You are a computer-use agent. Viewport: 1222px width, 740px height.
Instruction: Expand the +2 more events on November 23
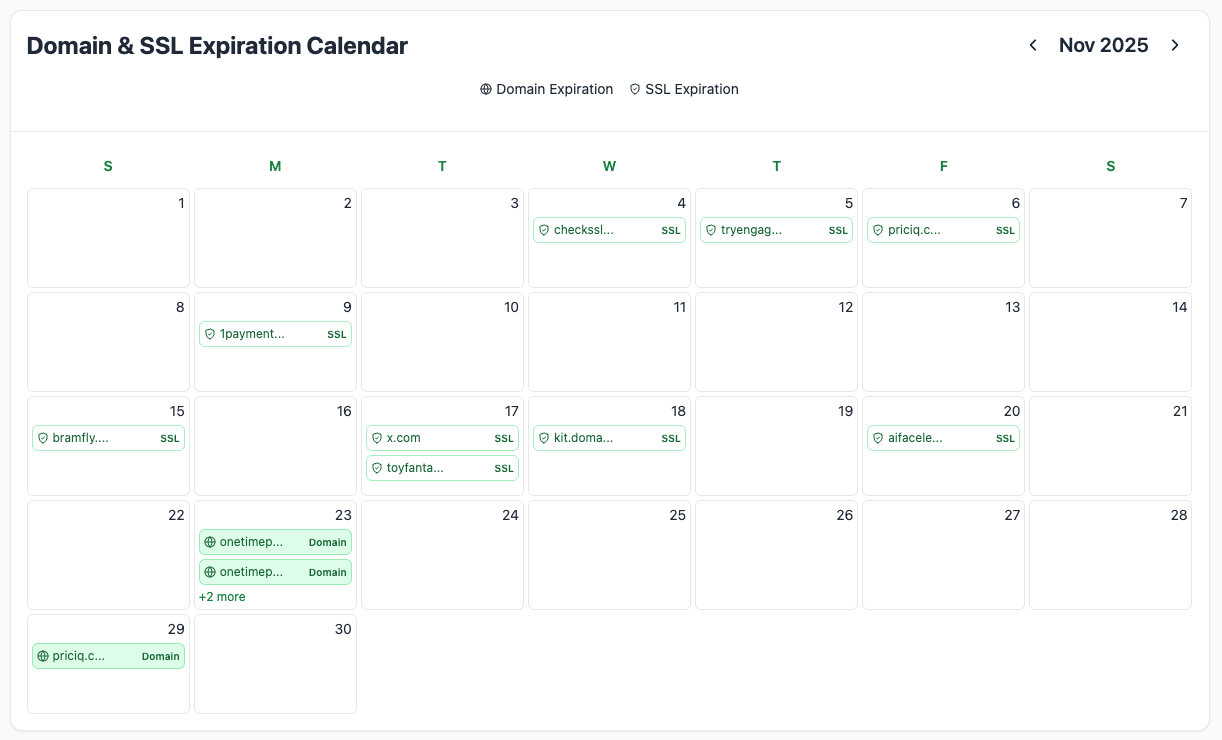click(x=222, y=596)
